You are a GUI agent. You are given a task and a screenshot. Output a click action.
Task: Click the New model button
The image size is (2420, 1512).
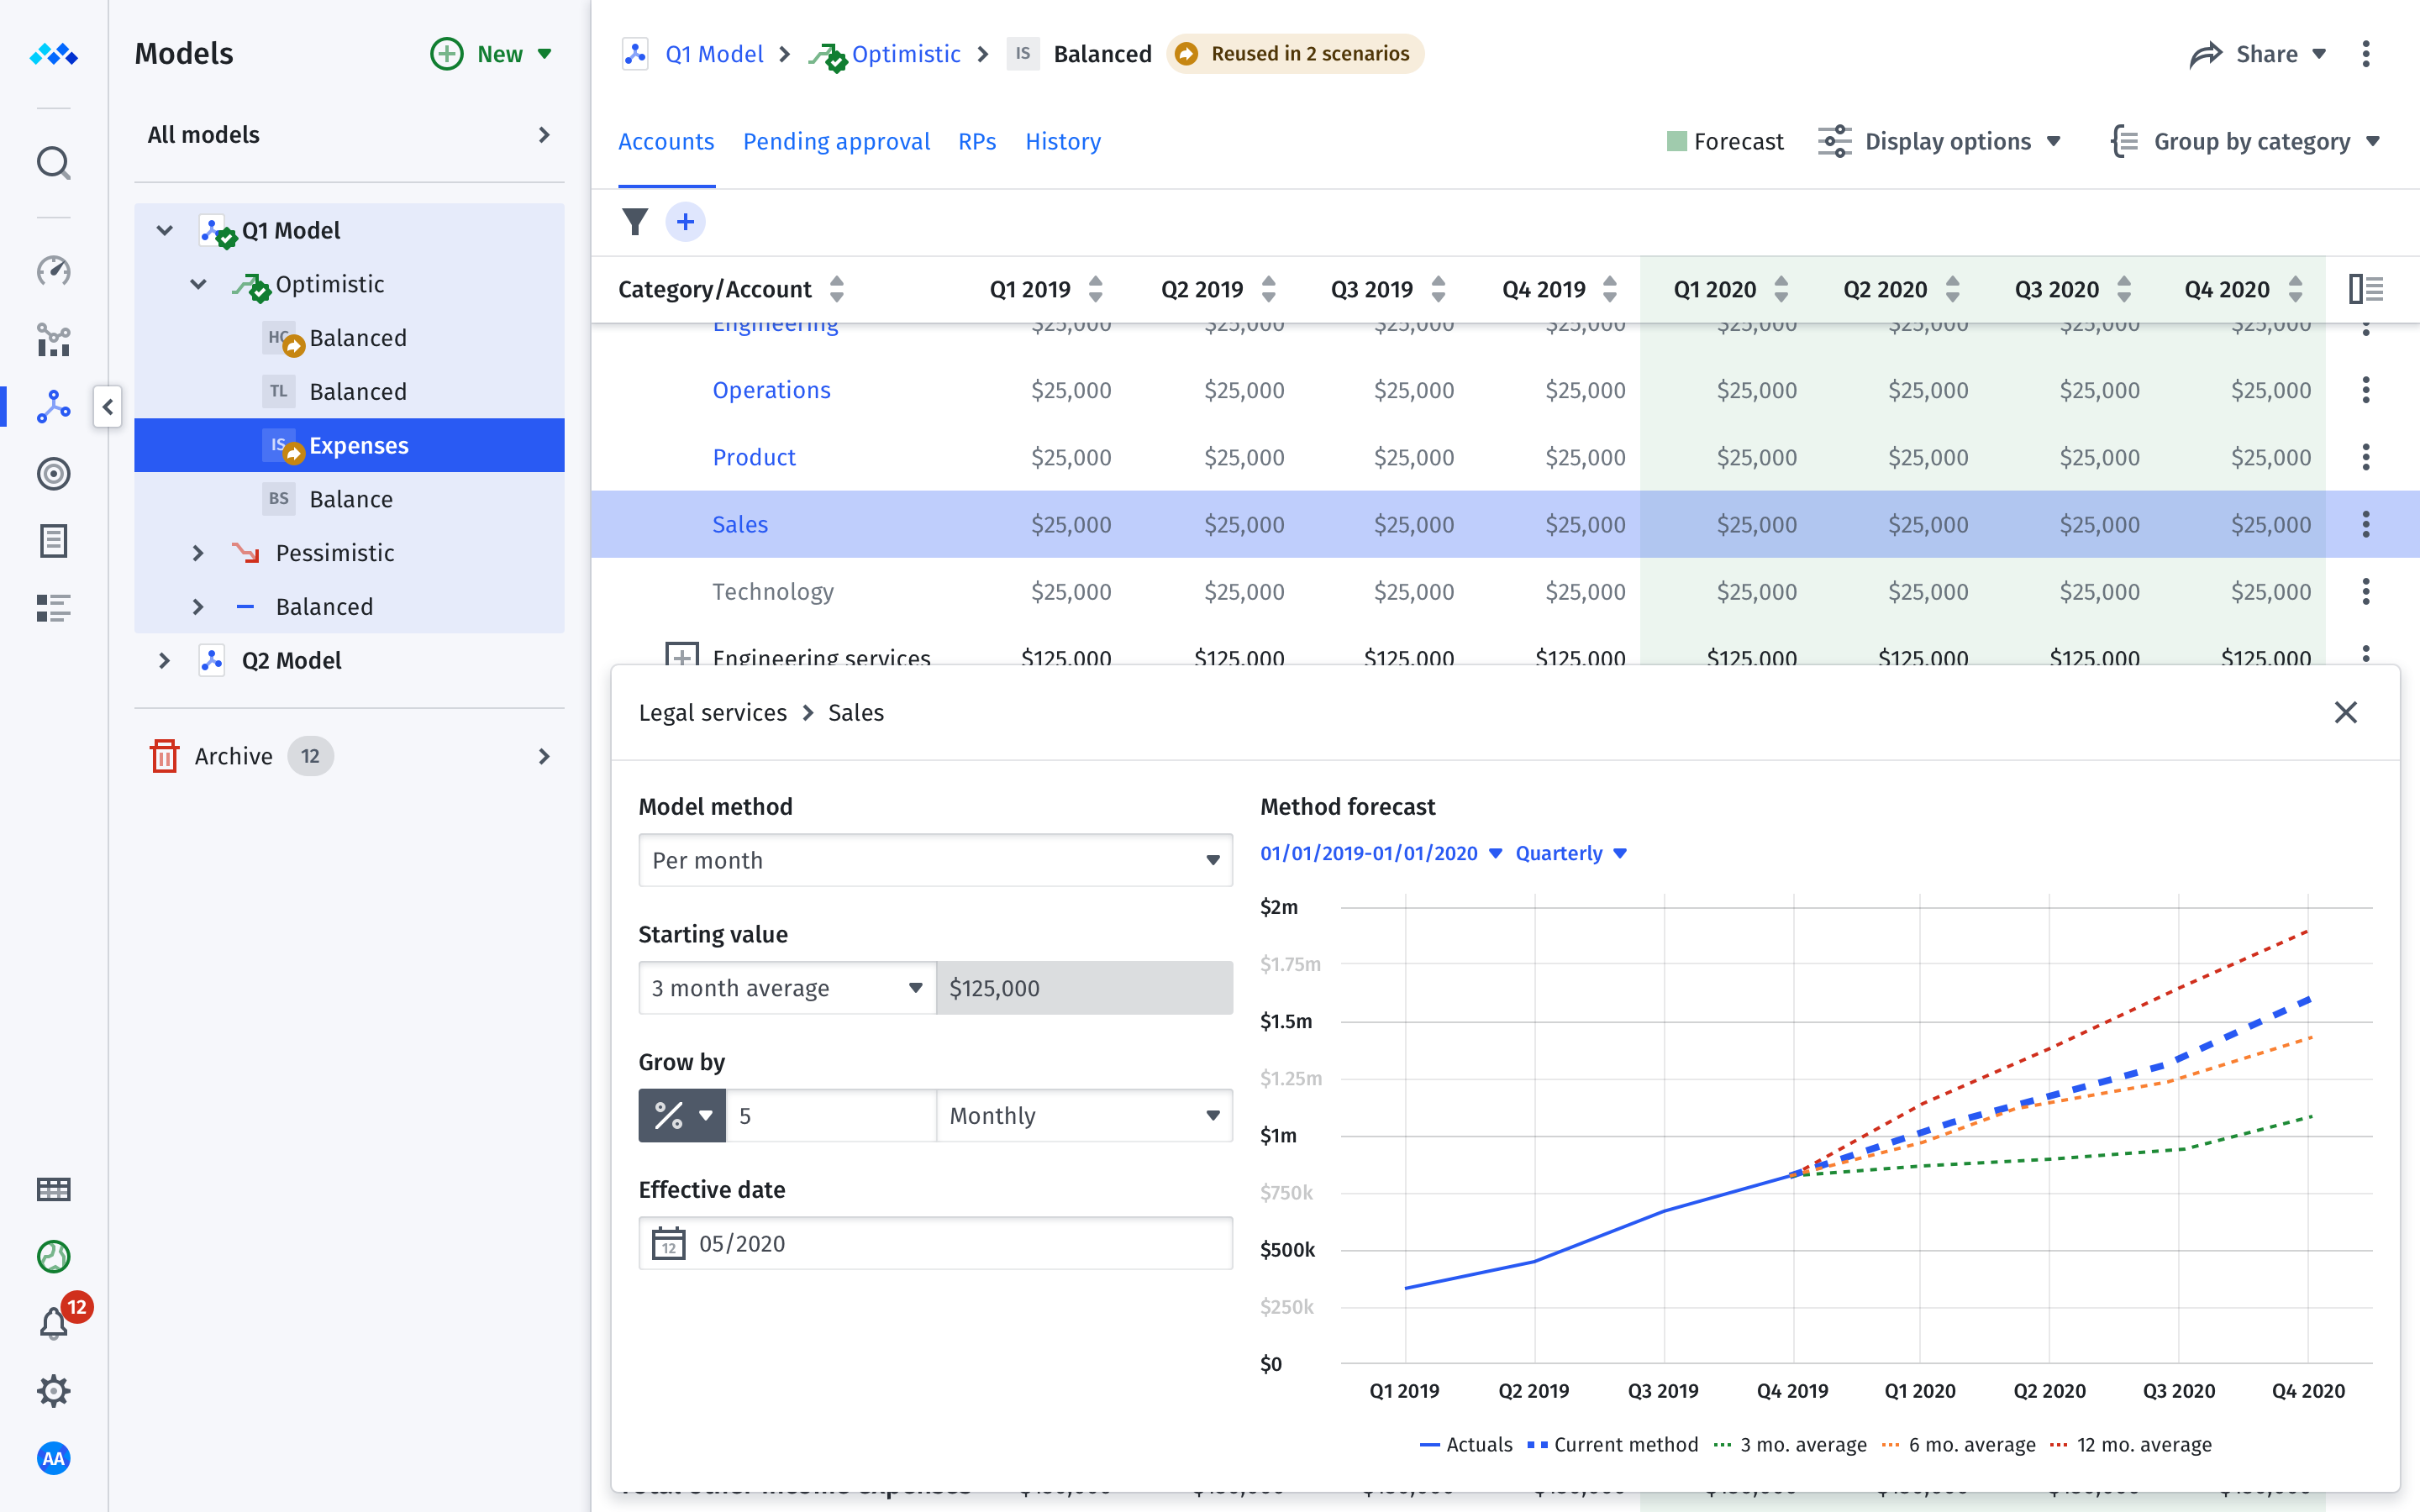[489, 54]
